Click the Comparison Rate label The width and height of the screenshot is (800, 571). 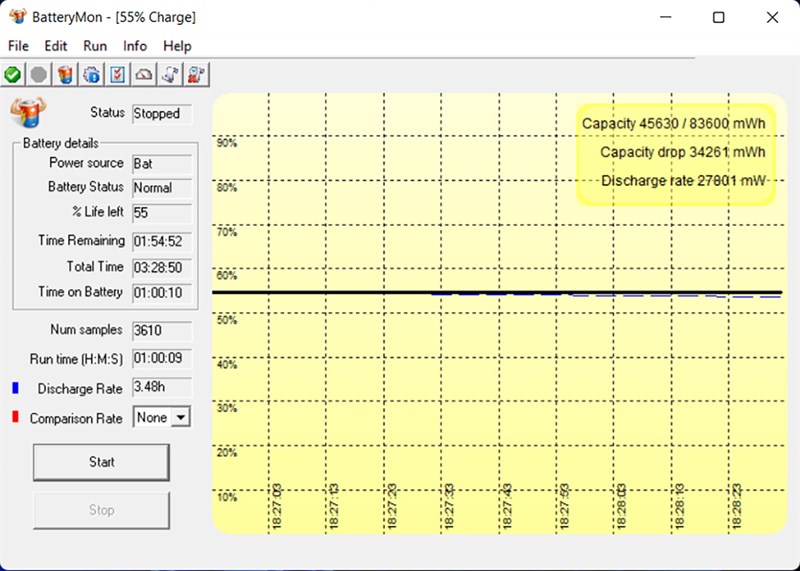(x=76, y=418)
